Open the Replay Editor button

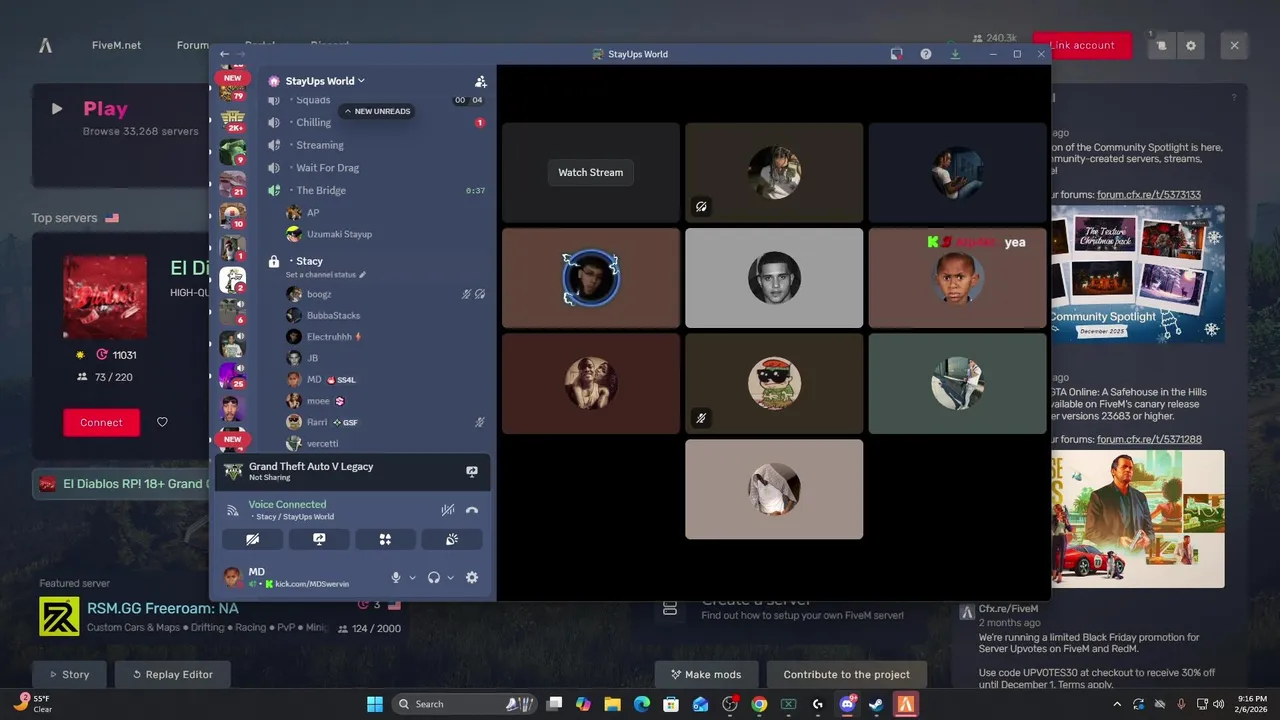click(x=172, y=674)
